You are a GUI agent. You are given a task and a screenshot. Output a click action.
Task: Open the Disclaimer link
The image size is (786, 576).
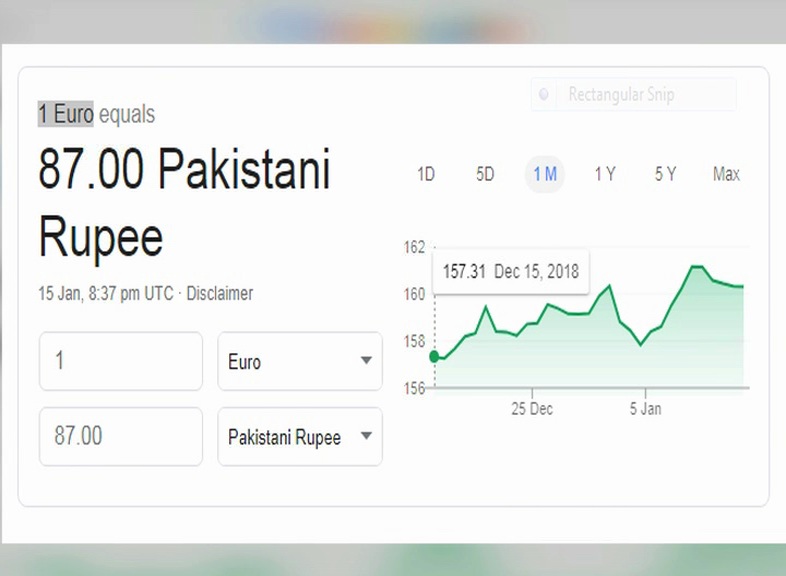[220, 293]
